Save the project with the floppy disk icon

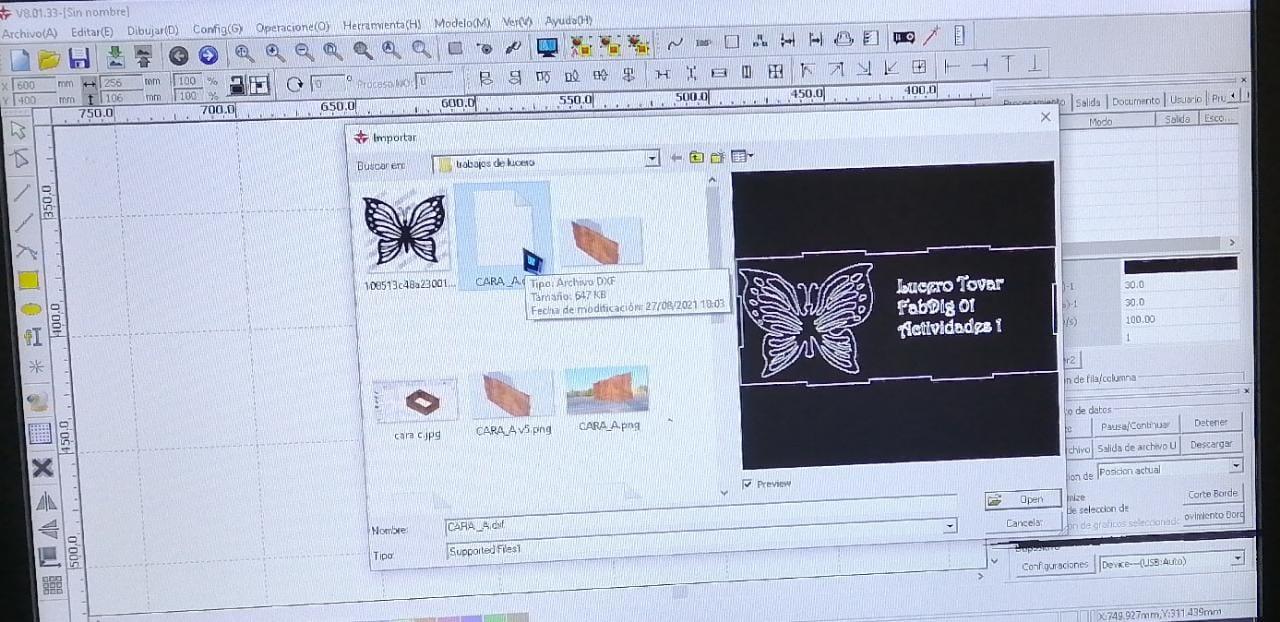[x=79, y=58]
